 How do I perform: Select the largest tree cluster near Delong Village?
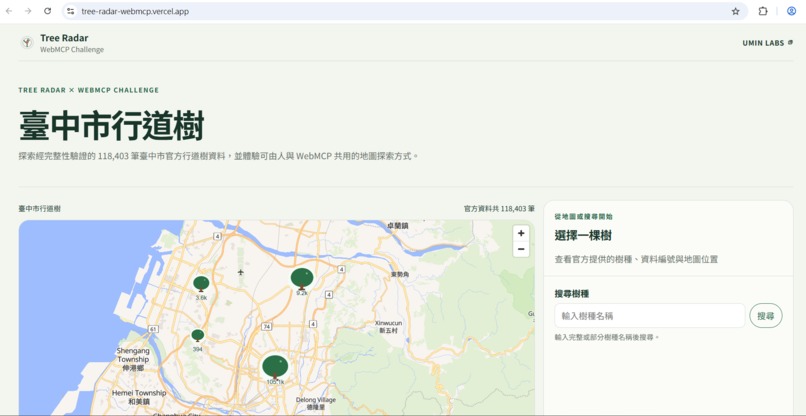[x=275, y=367]
